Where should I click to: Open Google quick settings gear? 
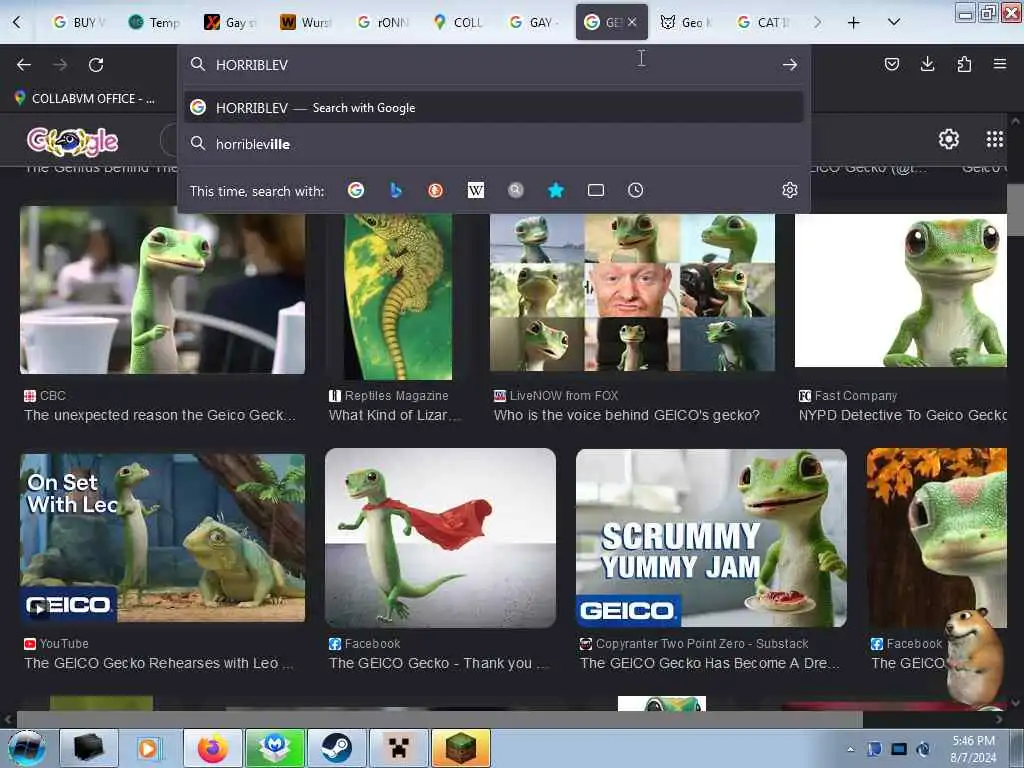[x=948, y=139]
